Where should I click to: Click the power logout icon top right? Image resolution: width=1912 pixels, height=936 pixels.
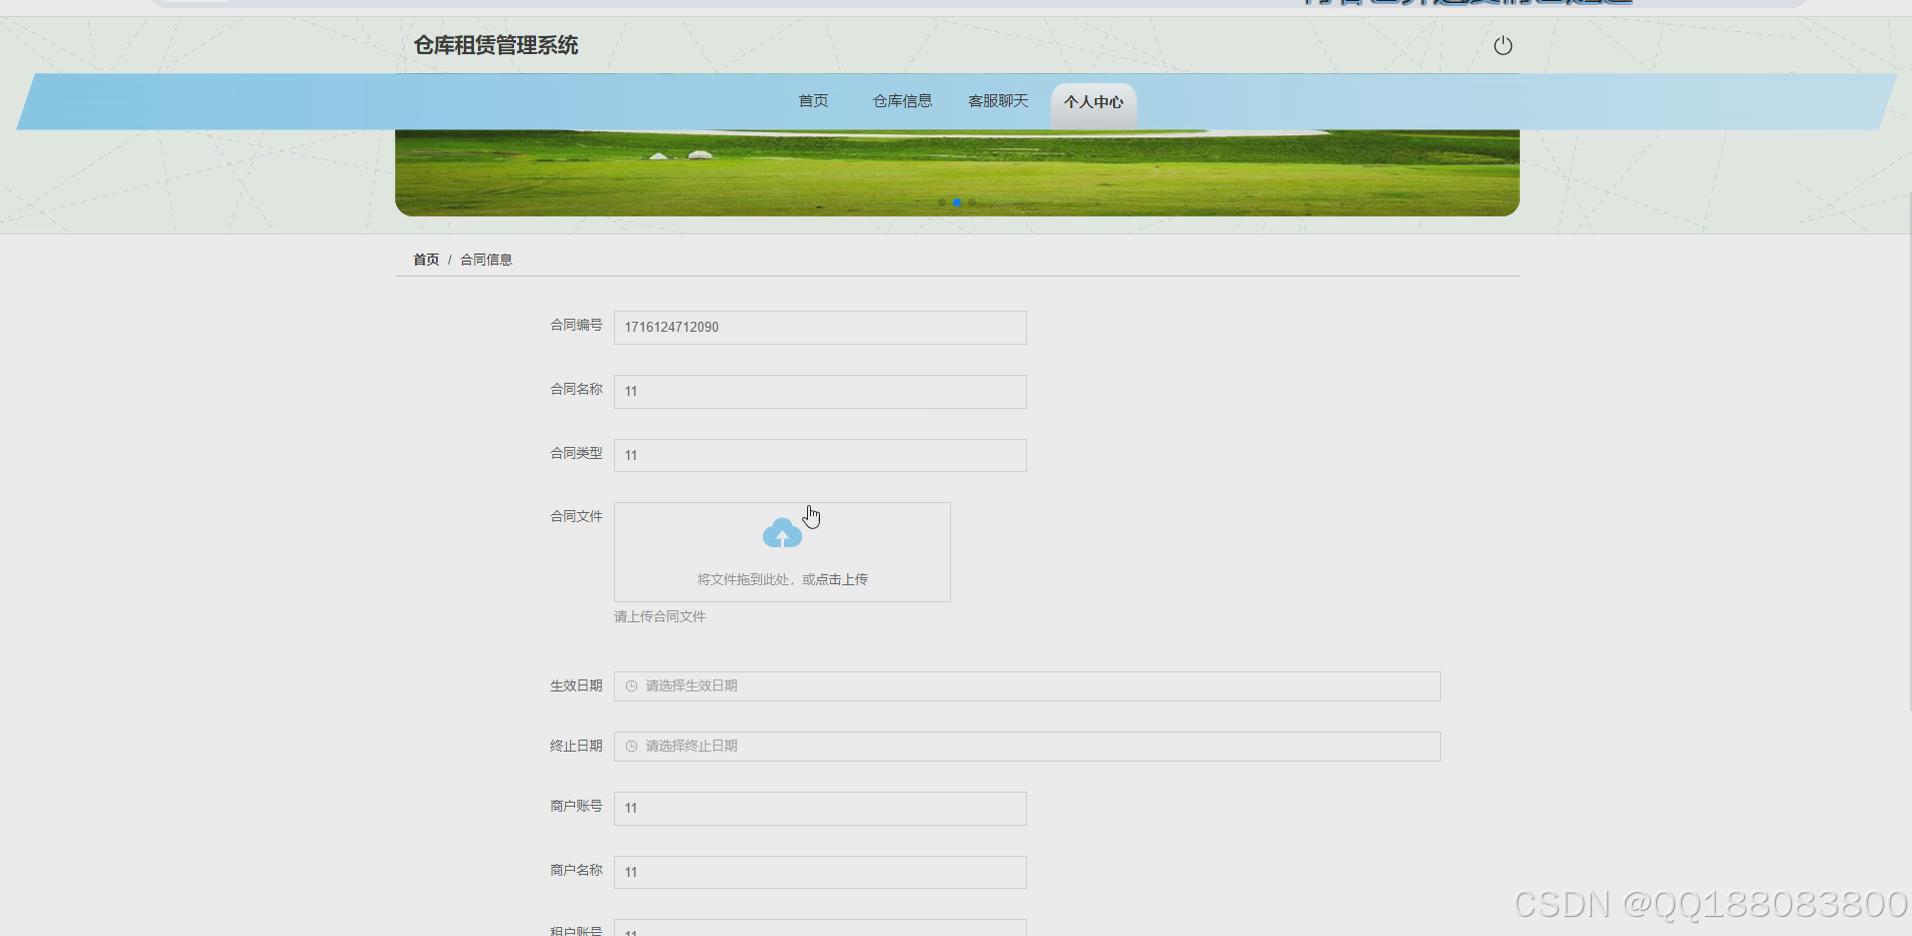(x=1503, y=45)
